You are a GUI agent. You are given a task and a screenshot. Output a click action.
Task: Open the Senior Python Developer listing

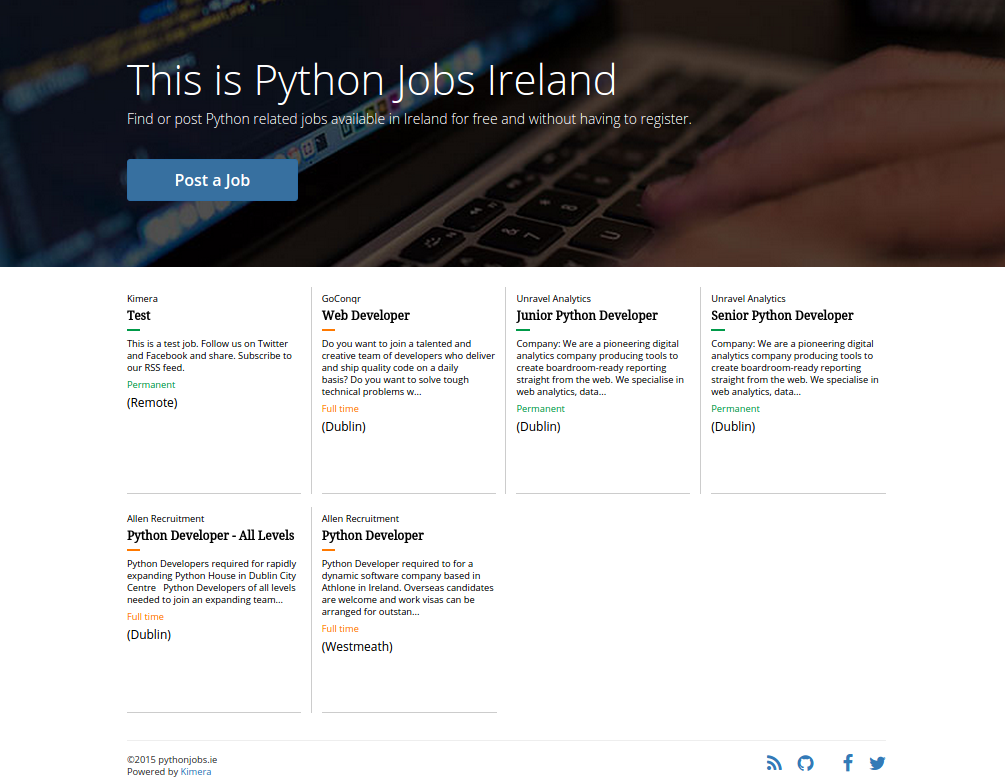pyautogui.click(x=782, y=315)
